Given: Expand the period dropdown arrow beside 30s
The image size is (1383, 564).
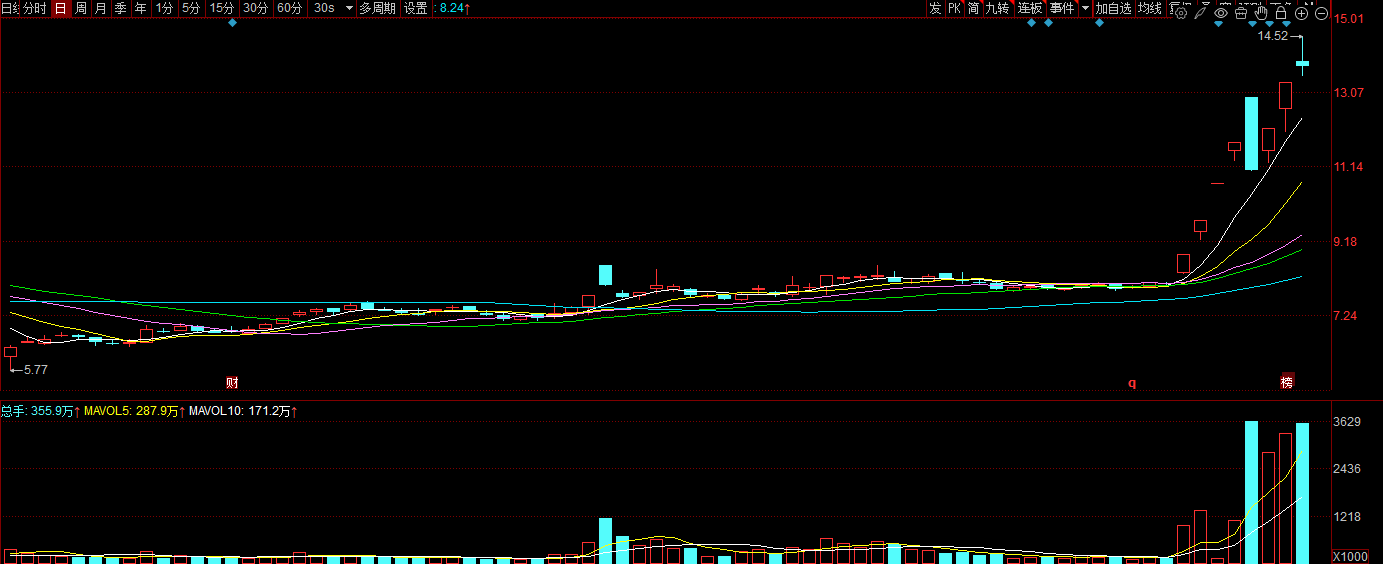Looking at the screenshot, I should point(349,8).
